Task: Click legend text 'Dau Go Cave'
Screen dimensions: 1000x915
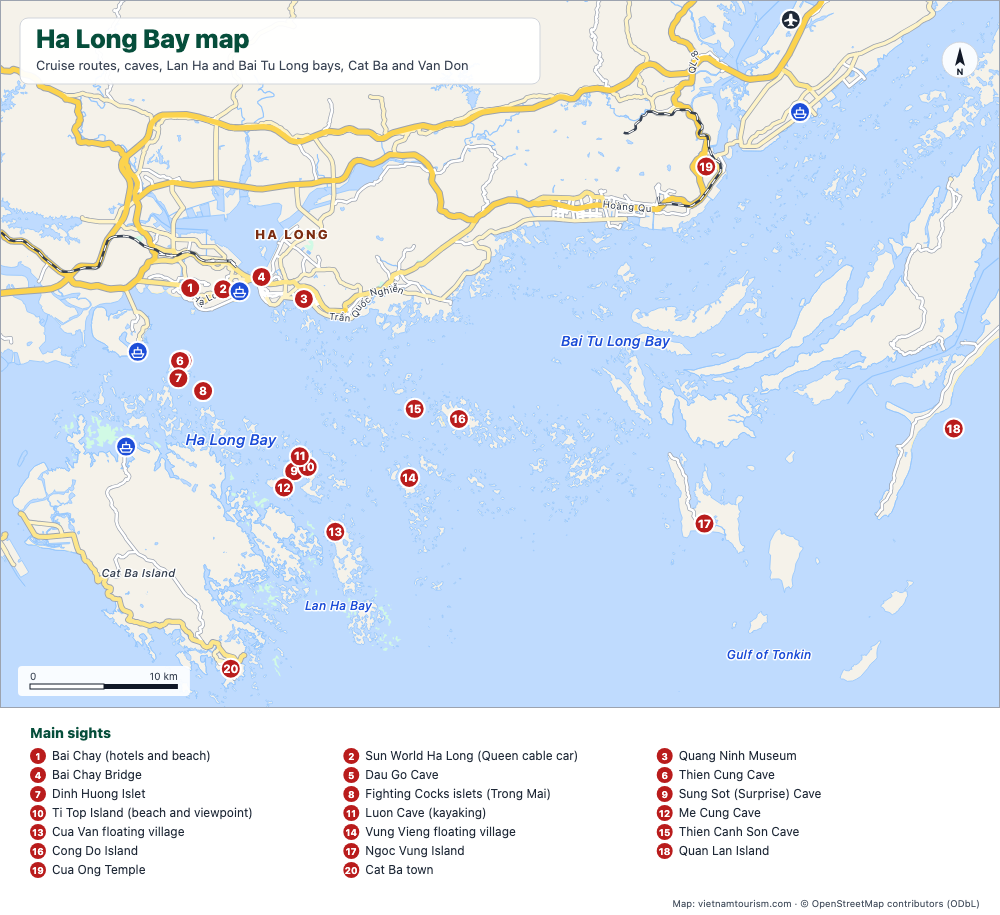Action: coord(402,775)
